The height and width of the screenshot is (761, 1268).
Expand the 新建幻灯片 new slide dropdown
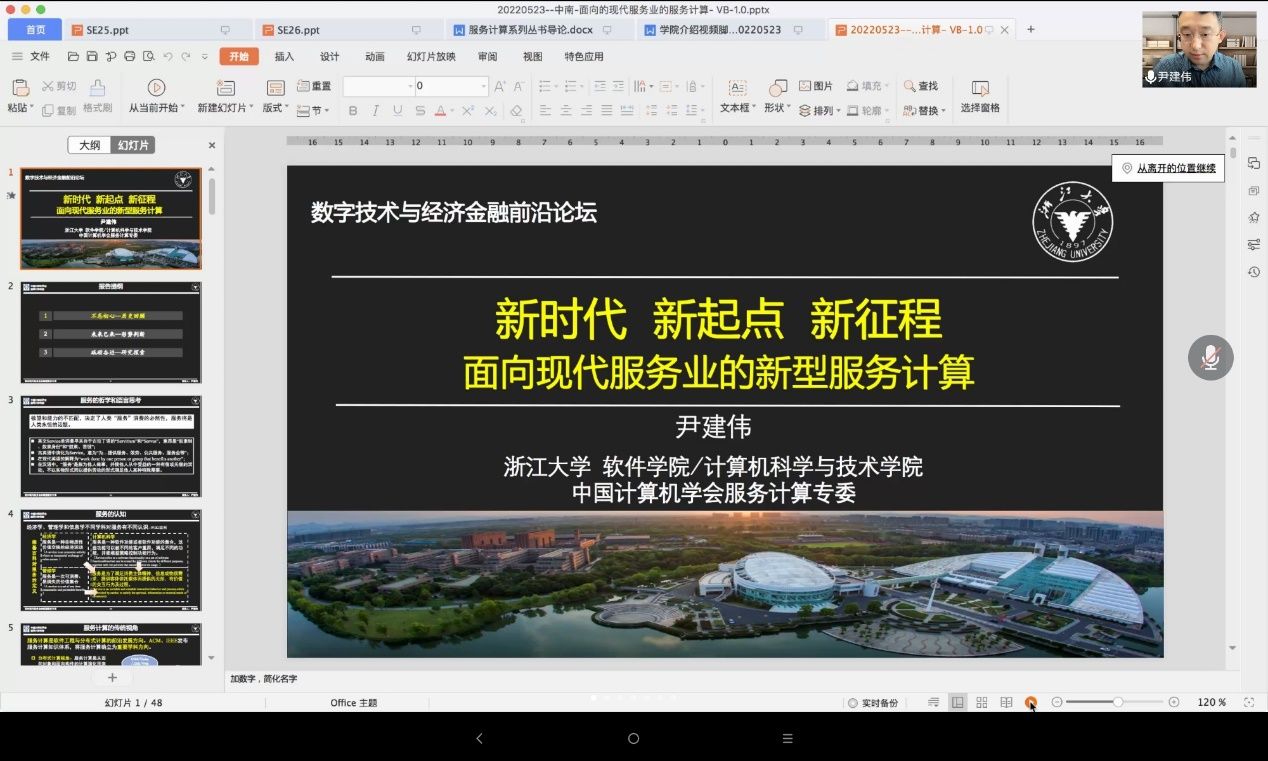tap(251, 108)
